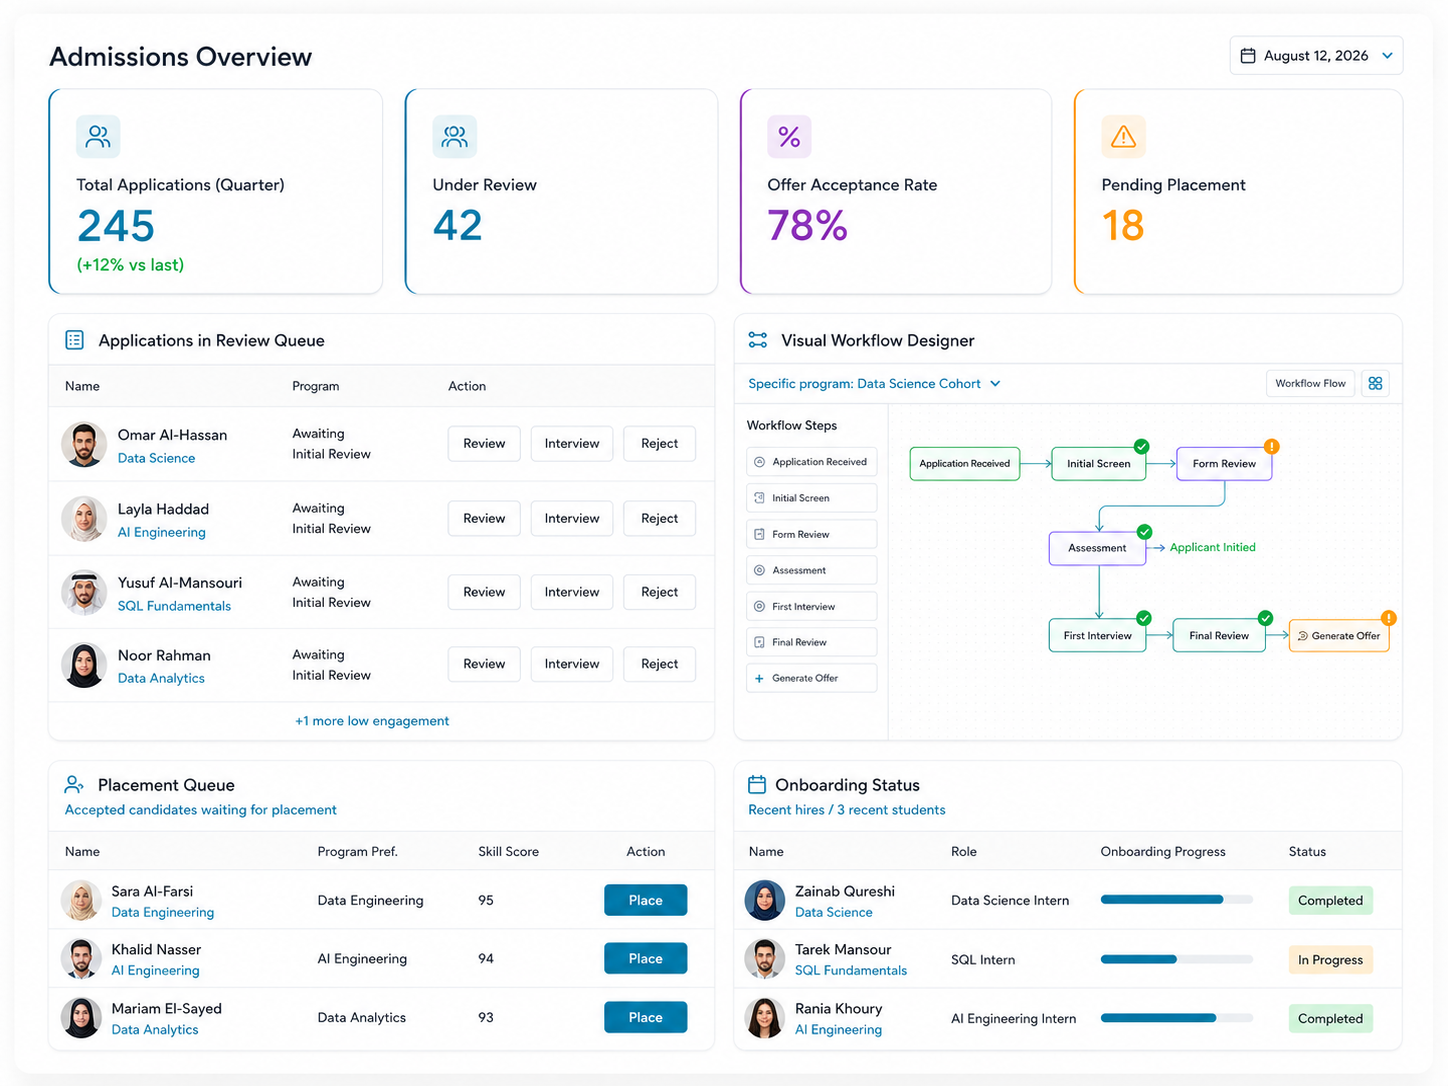
Task: Select the First Interview workflow step item
Action: [812, 606]
